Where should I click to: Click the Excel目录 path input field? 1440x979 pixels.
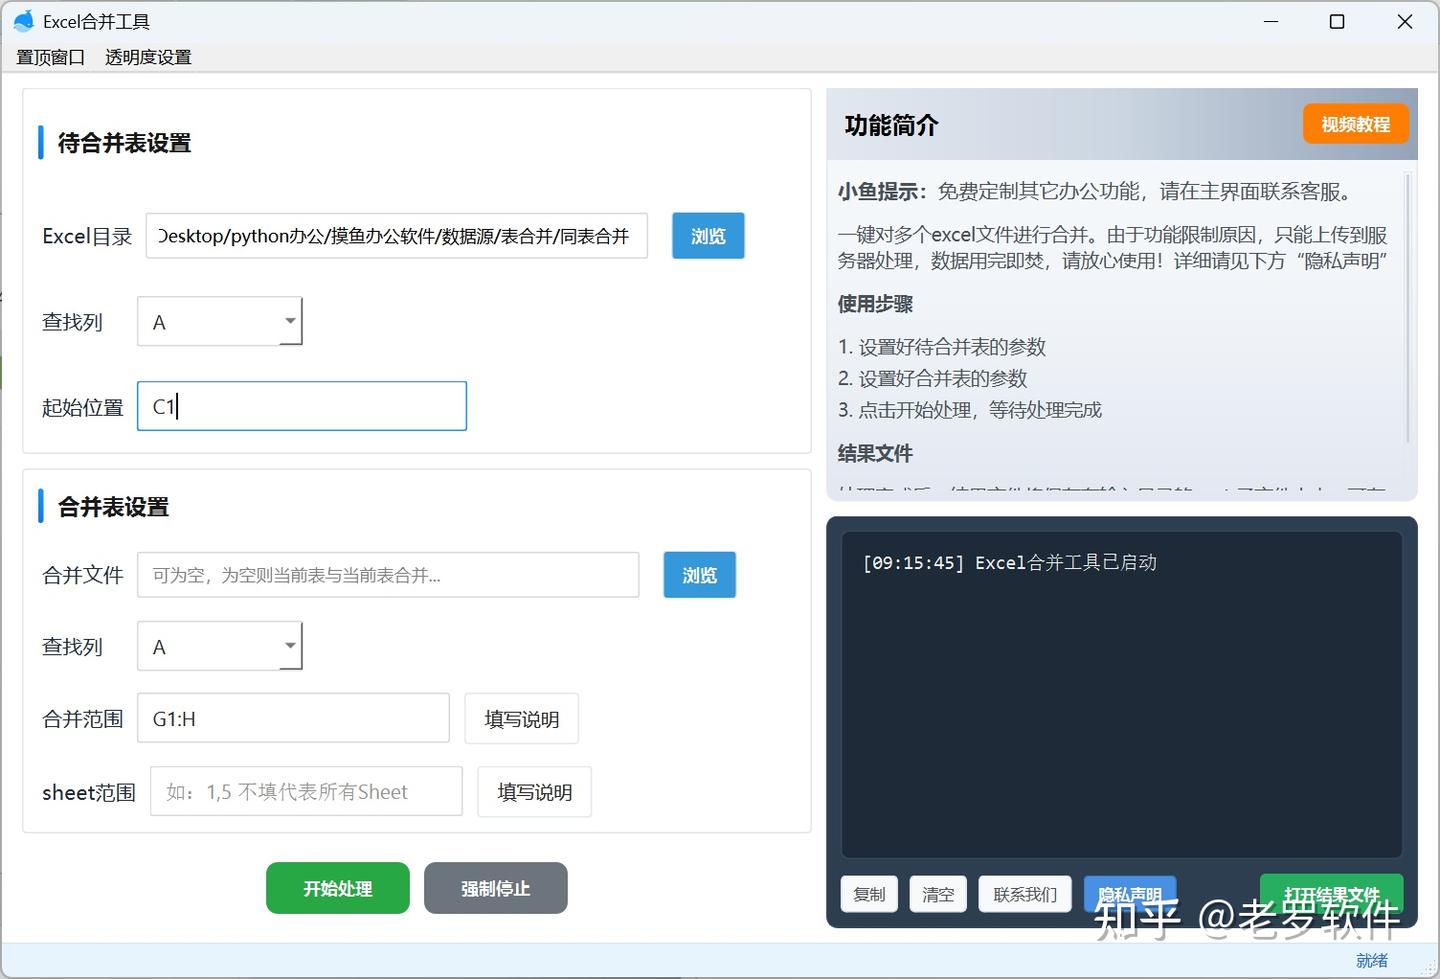click(x=397, y=236)
